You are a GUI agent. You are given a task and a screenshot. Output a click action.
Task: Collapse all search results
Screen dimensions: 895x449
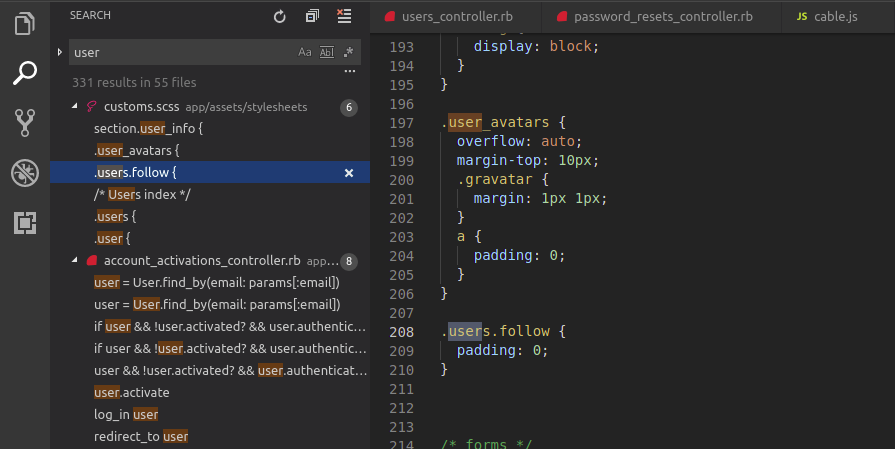coord(312,16)
